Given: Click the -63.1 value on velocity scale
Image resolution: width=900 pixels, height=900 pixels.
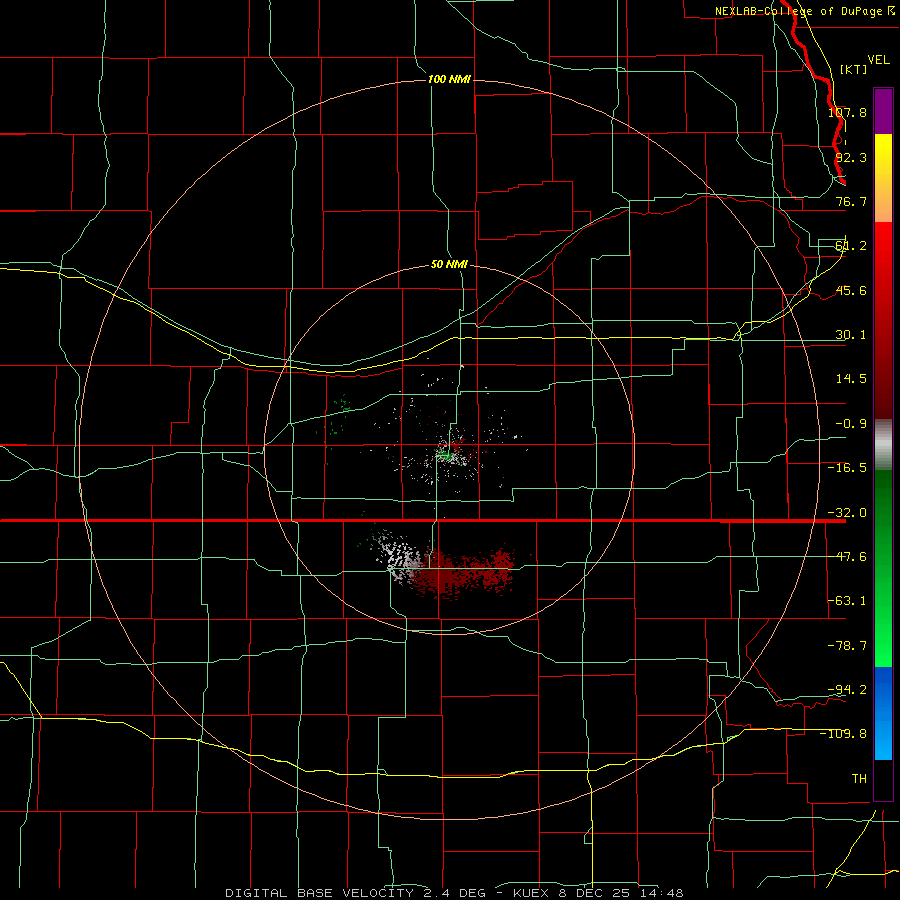Looking at the screenshot, I should [x=847, y=601].
